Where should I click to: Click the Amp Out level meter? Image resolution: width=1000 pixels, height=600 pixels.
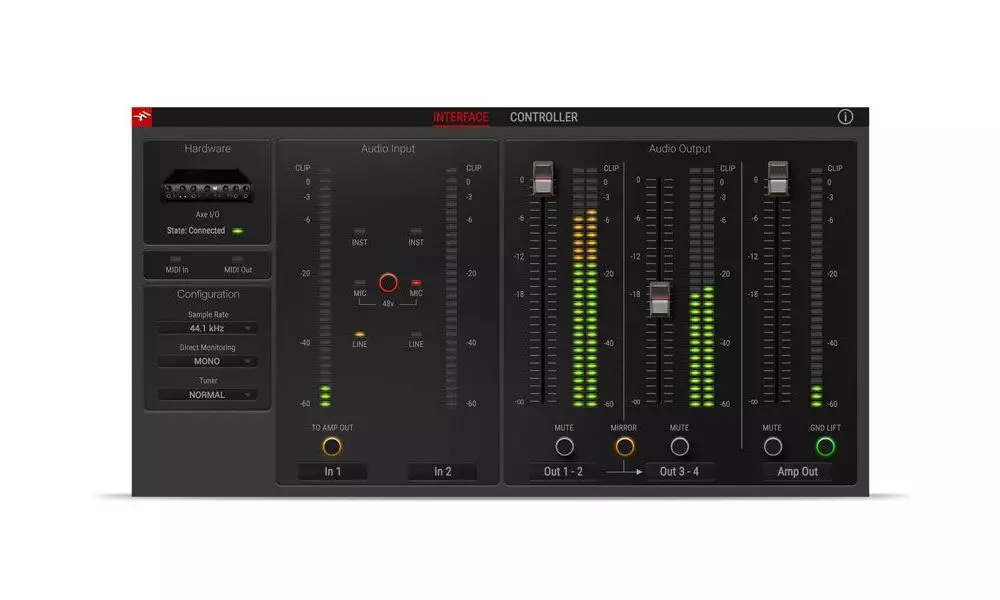pyautogui.click(x=816, y=287)
